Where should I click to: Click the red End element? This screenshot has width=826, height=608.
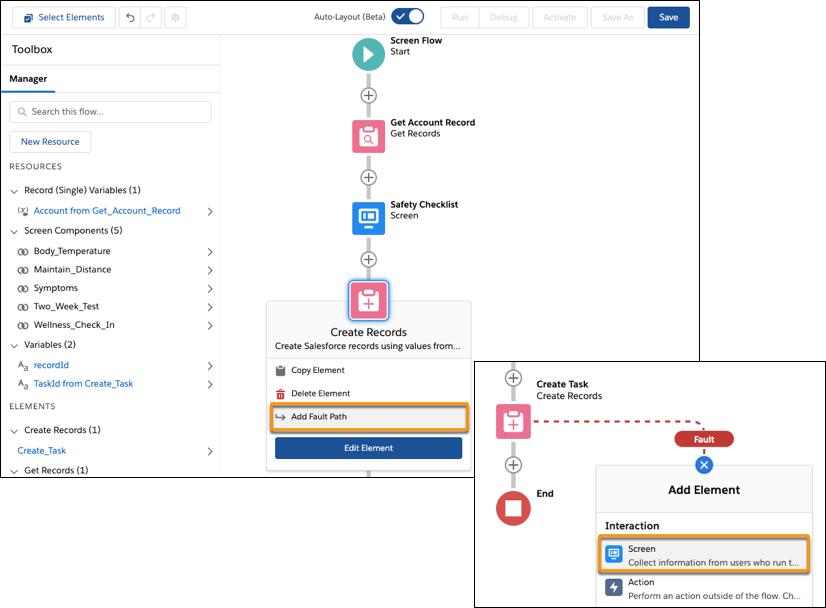point(513,508)
